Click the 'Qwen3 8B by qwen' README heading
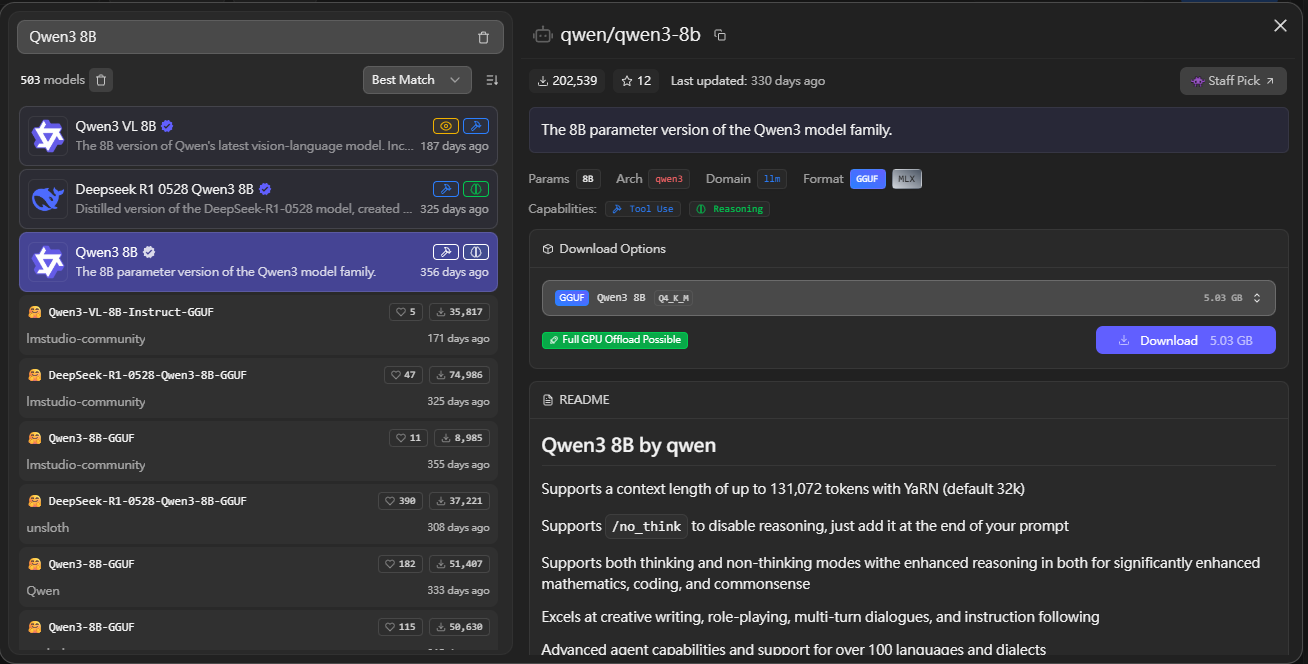 pos(629,445)
